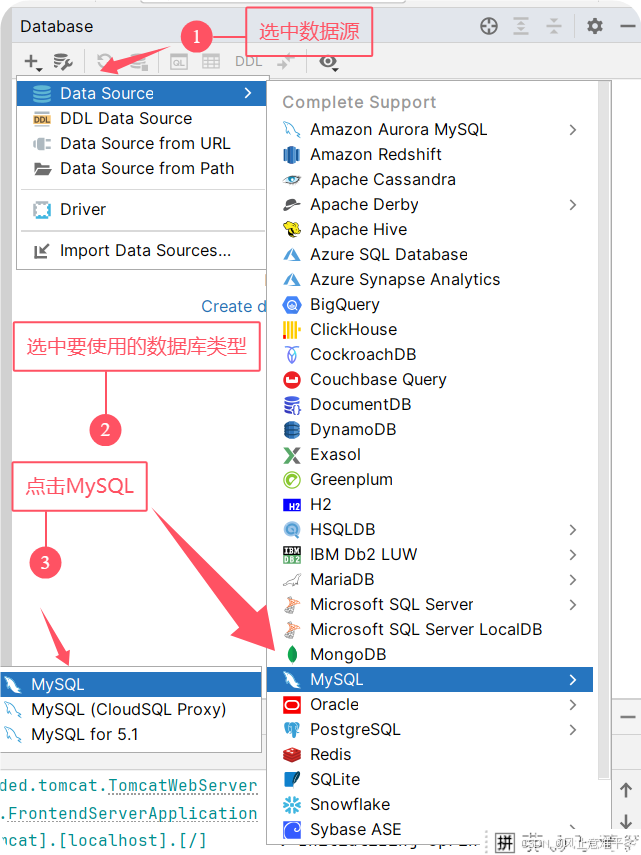This screenshot has height=855, width=641.
Task: Click the target locate icon in Database header
Action: [x=489, y=26]
